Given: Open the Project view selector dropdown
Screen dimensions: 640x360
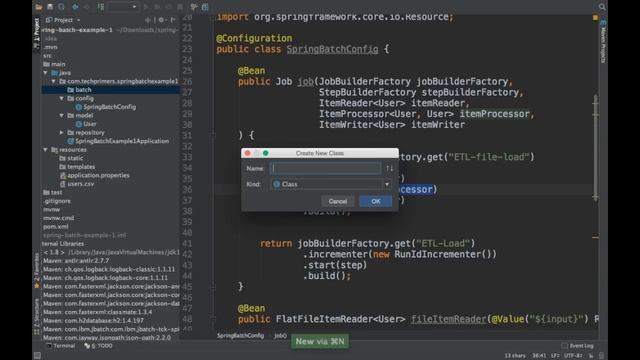Looking at the screenshot, I should (64, 20).
